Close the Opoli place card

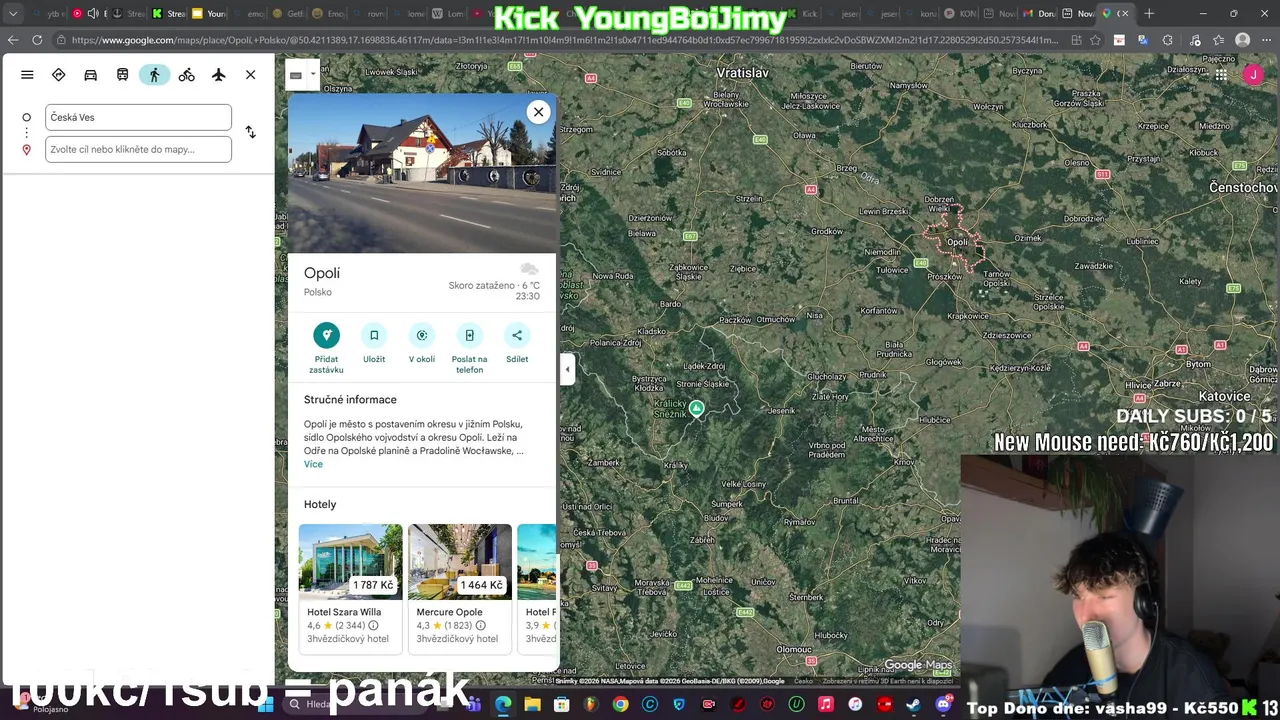pos(538,112)
